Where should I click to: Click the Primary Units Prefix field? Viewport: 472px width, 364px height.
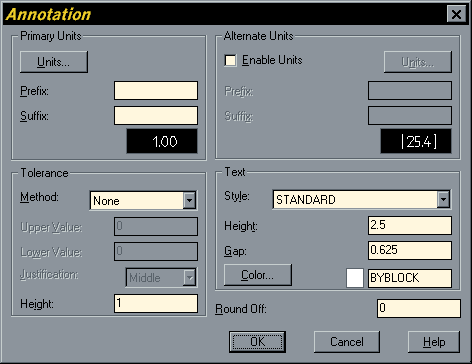pyautogui.click(x=156, y=90)
